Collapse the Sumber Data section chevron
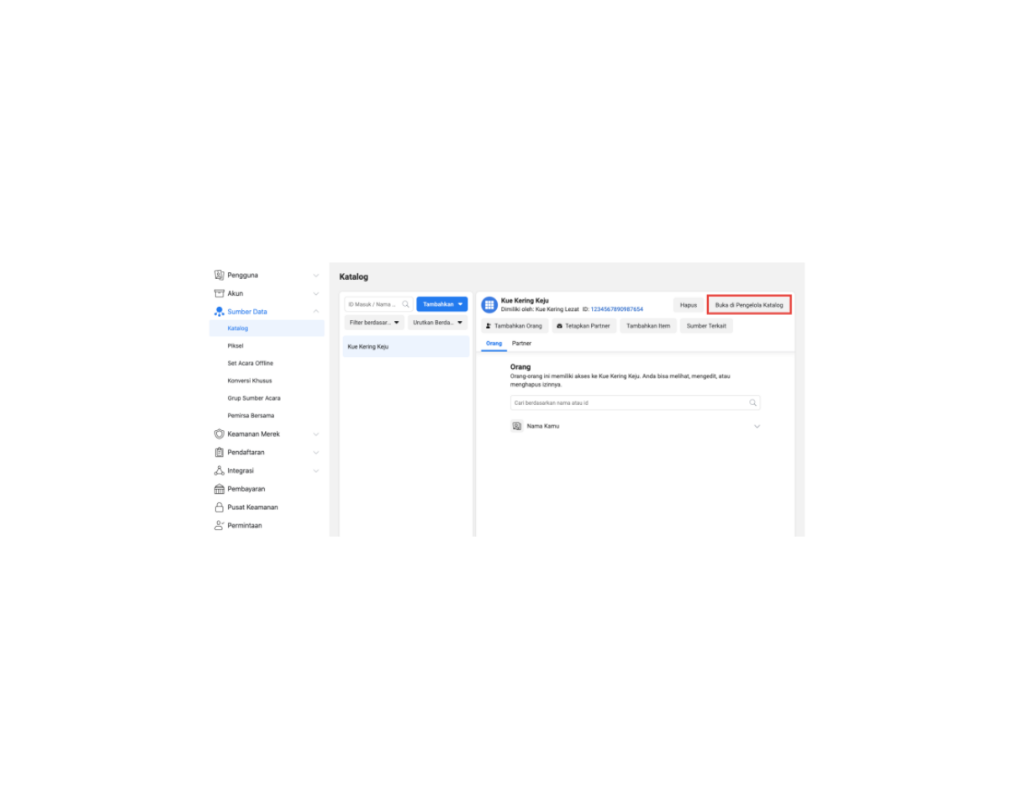1024x800 pixels. [x=316, y=311]
